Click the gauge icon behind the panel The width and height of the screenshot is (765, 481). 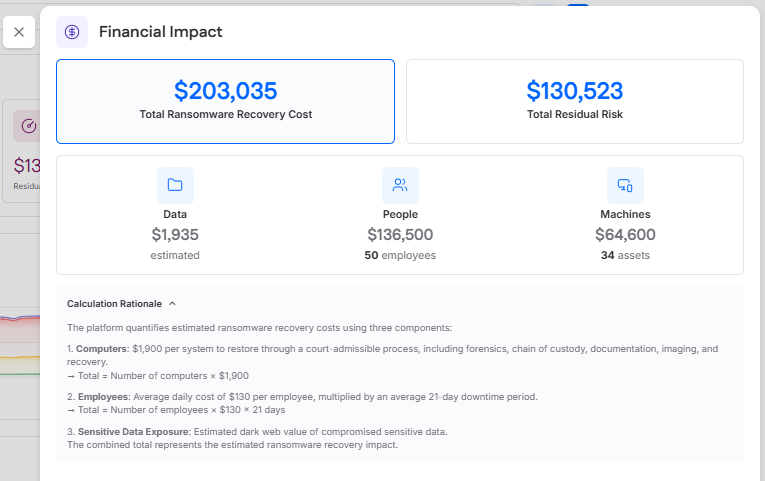tap(27, 126)
